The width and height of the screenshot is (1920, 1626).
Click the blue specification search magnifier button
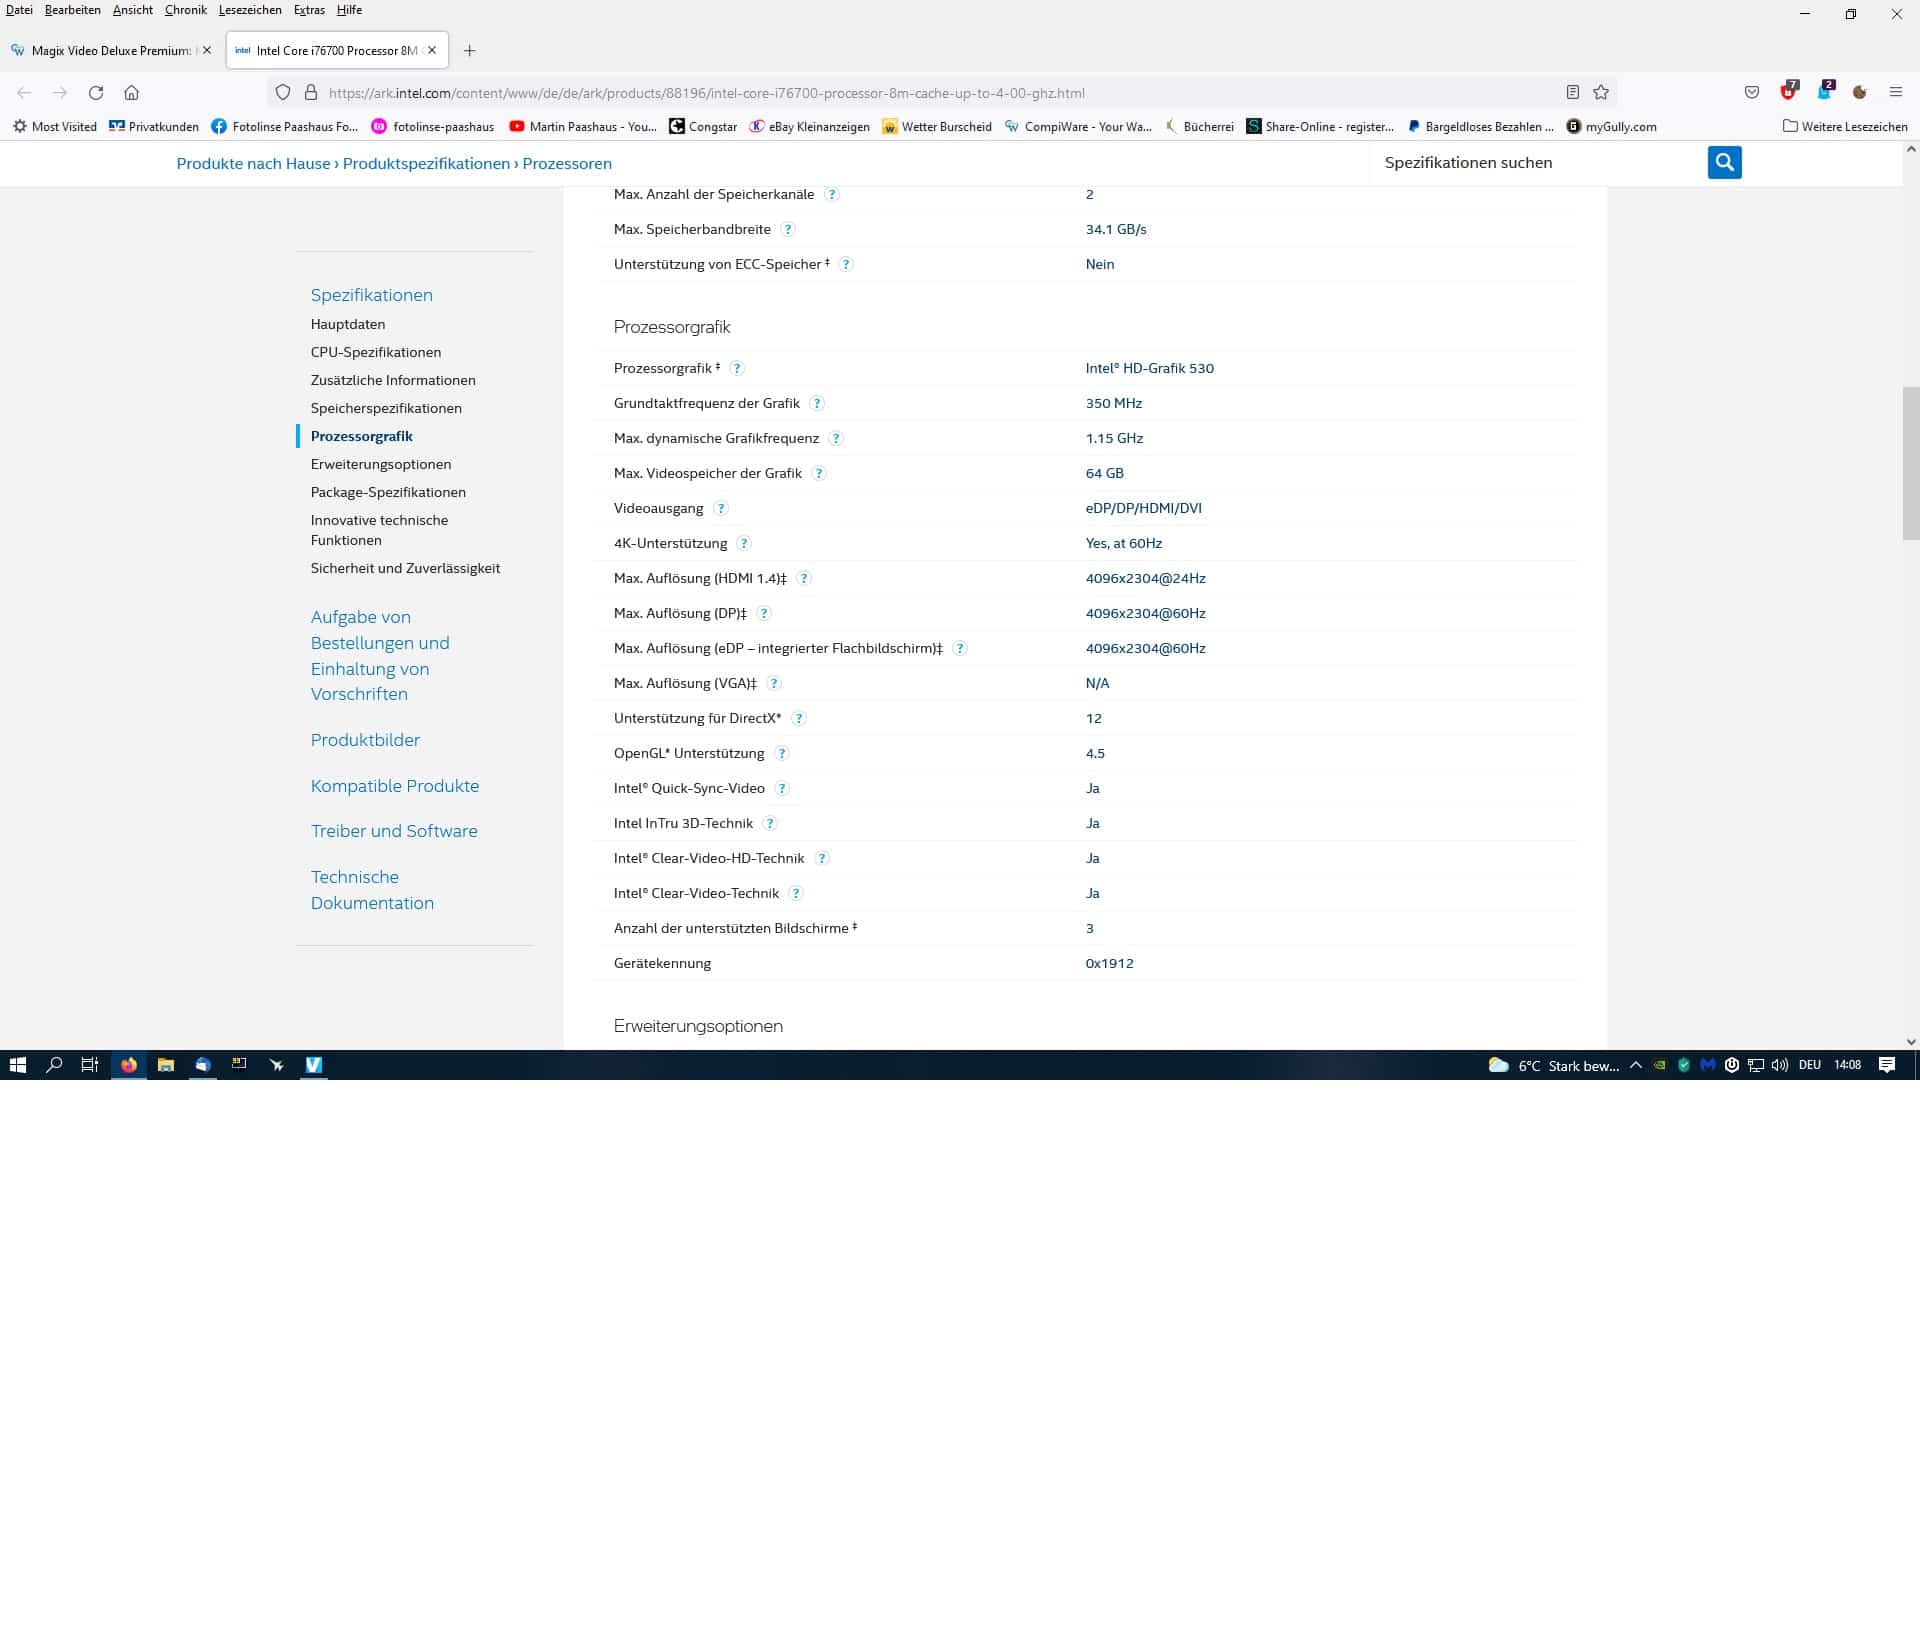click(x=1724, y=162)
